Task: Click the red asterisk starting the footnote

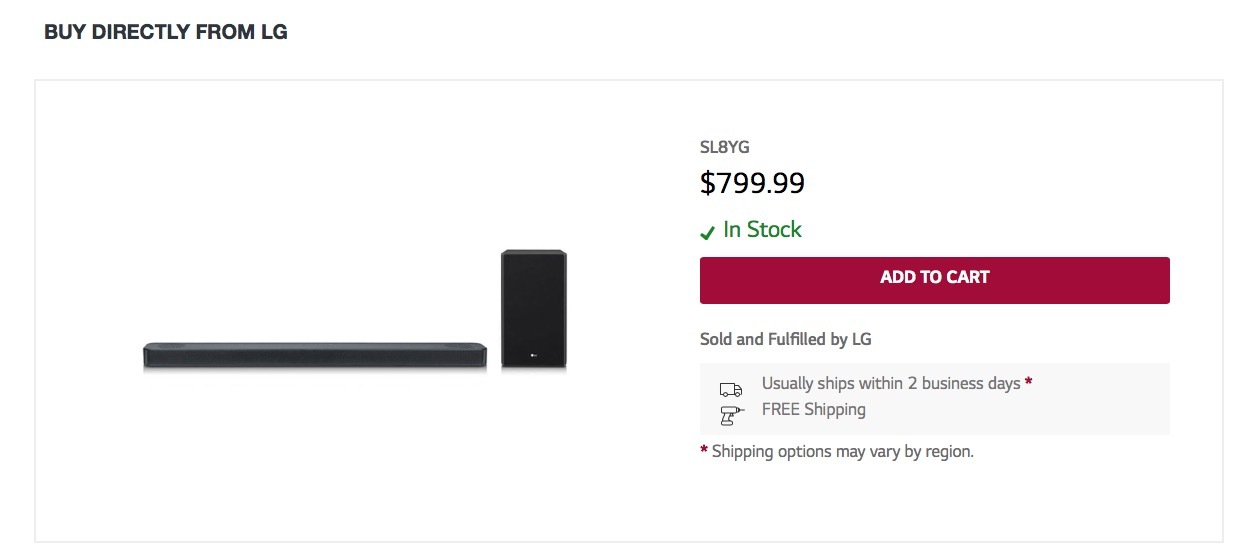Action: [704, 451]
